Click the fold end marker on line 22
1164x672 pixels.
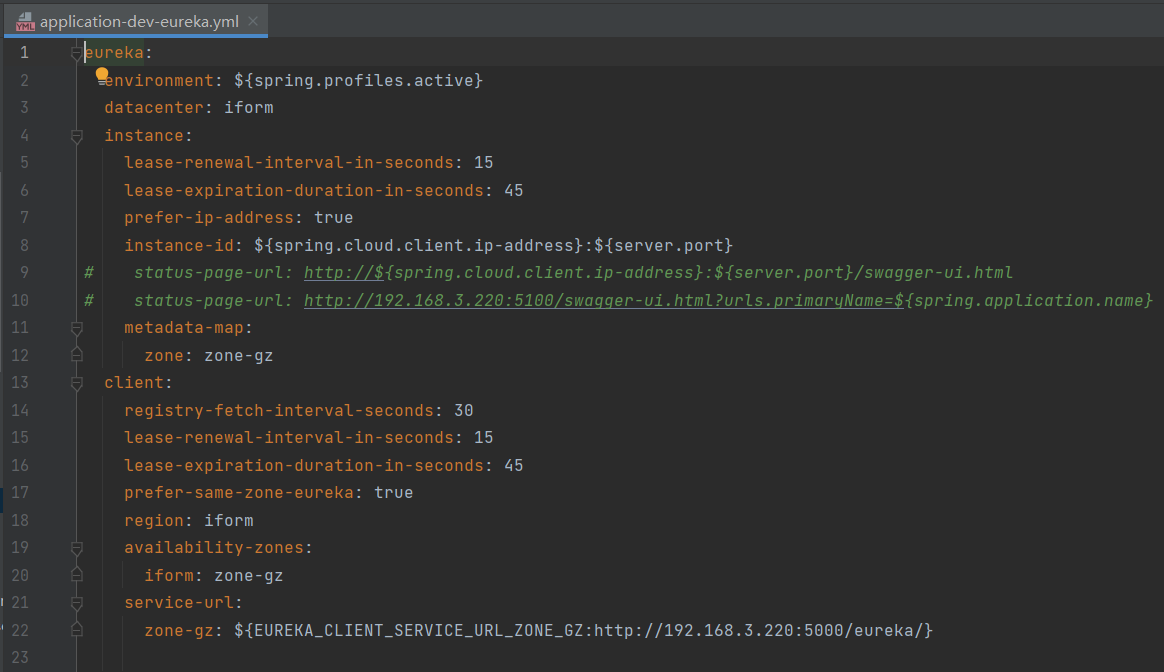tap(77, 630)
